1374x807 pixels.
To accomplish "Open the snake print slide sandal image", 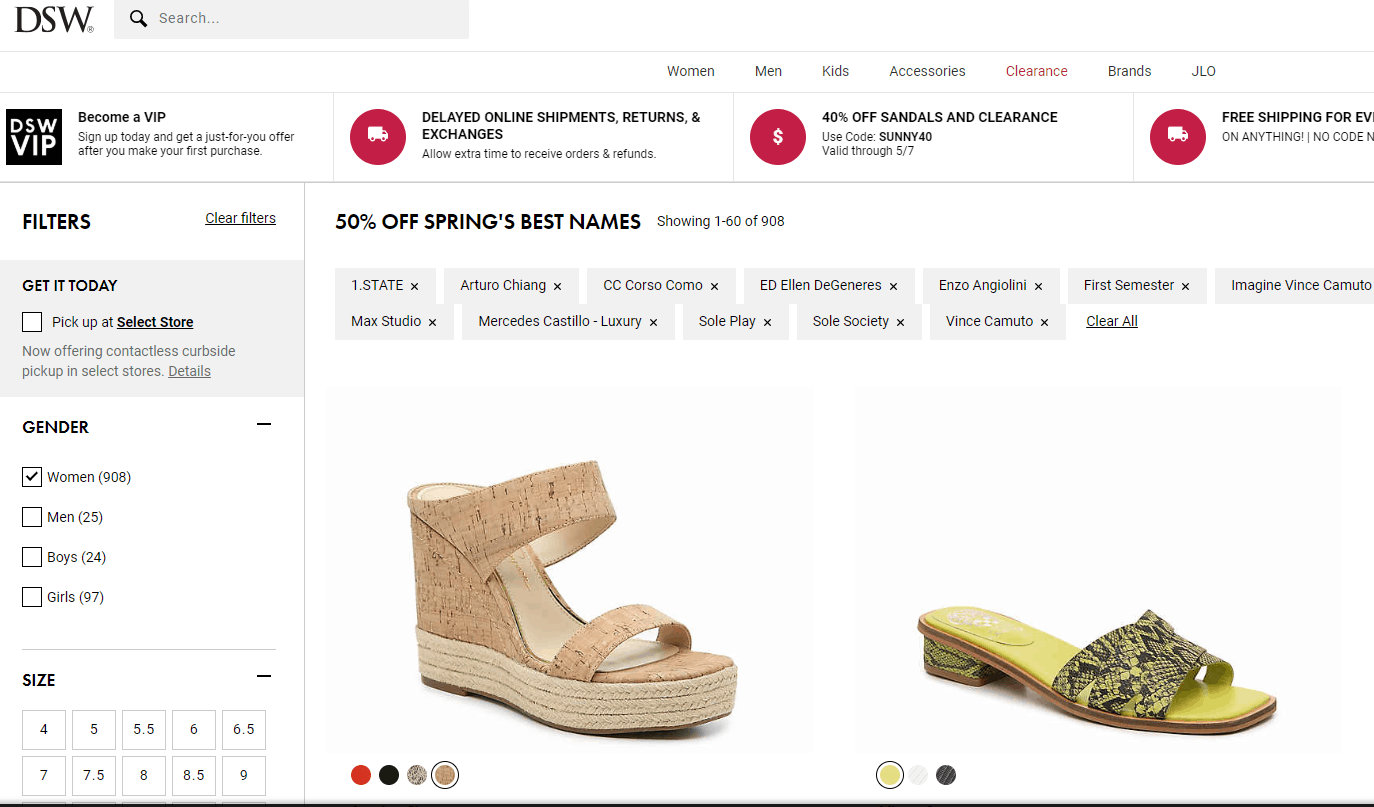I will (1098, 570).
